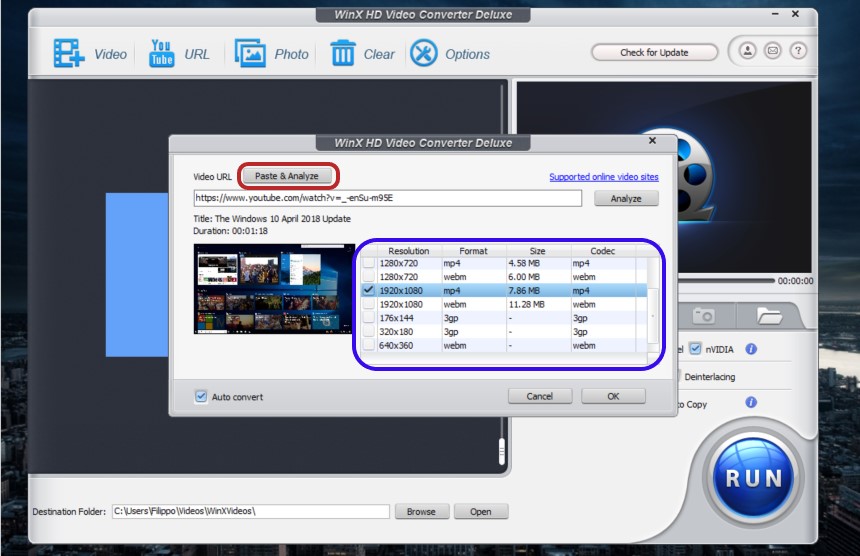This screenshot has height=556, width=860.
Task: Open the help question mark icon
Action: click(x=798, y=51)
